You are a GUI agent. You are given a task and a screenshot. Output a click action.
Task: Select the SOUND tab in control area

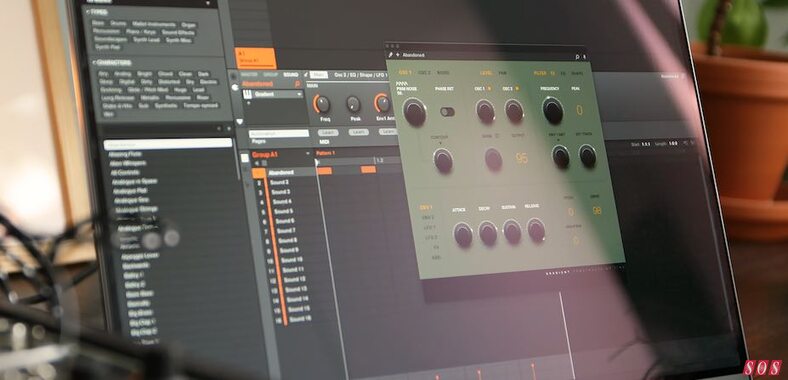tap(290, 74)
